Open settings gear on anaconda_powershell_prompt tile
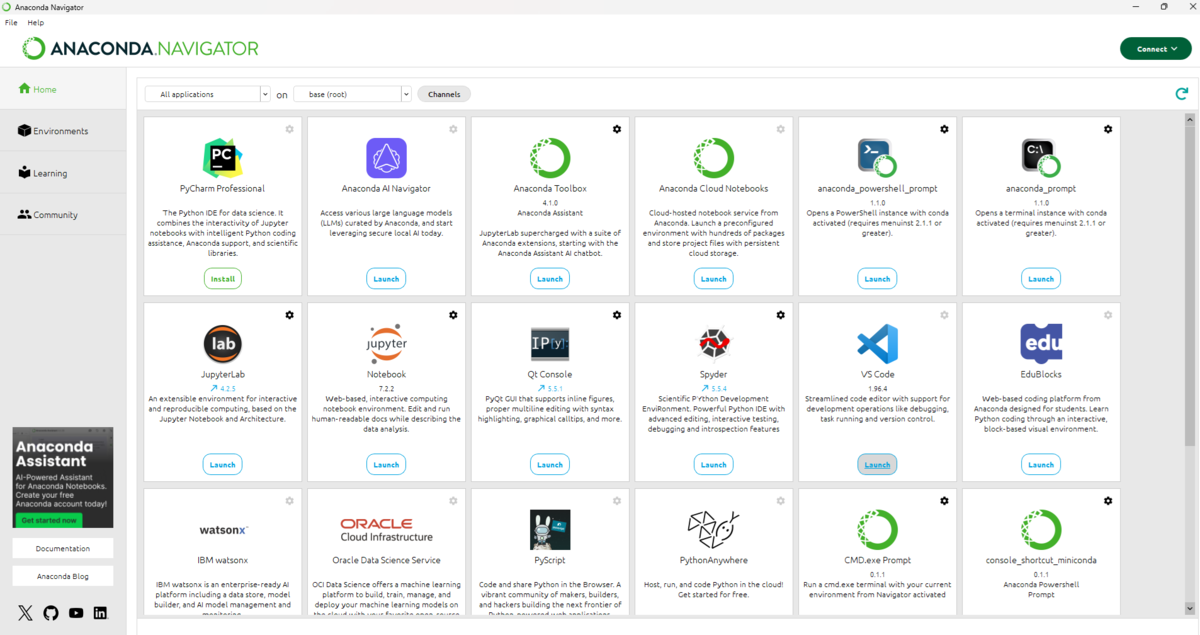This screenshot has width=1200, height=635. coord(944,129)
